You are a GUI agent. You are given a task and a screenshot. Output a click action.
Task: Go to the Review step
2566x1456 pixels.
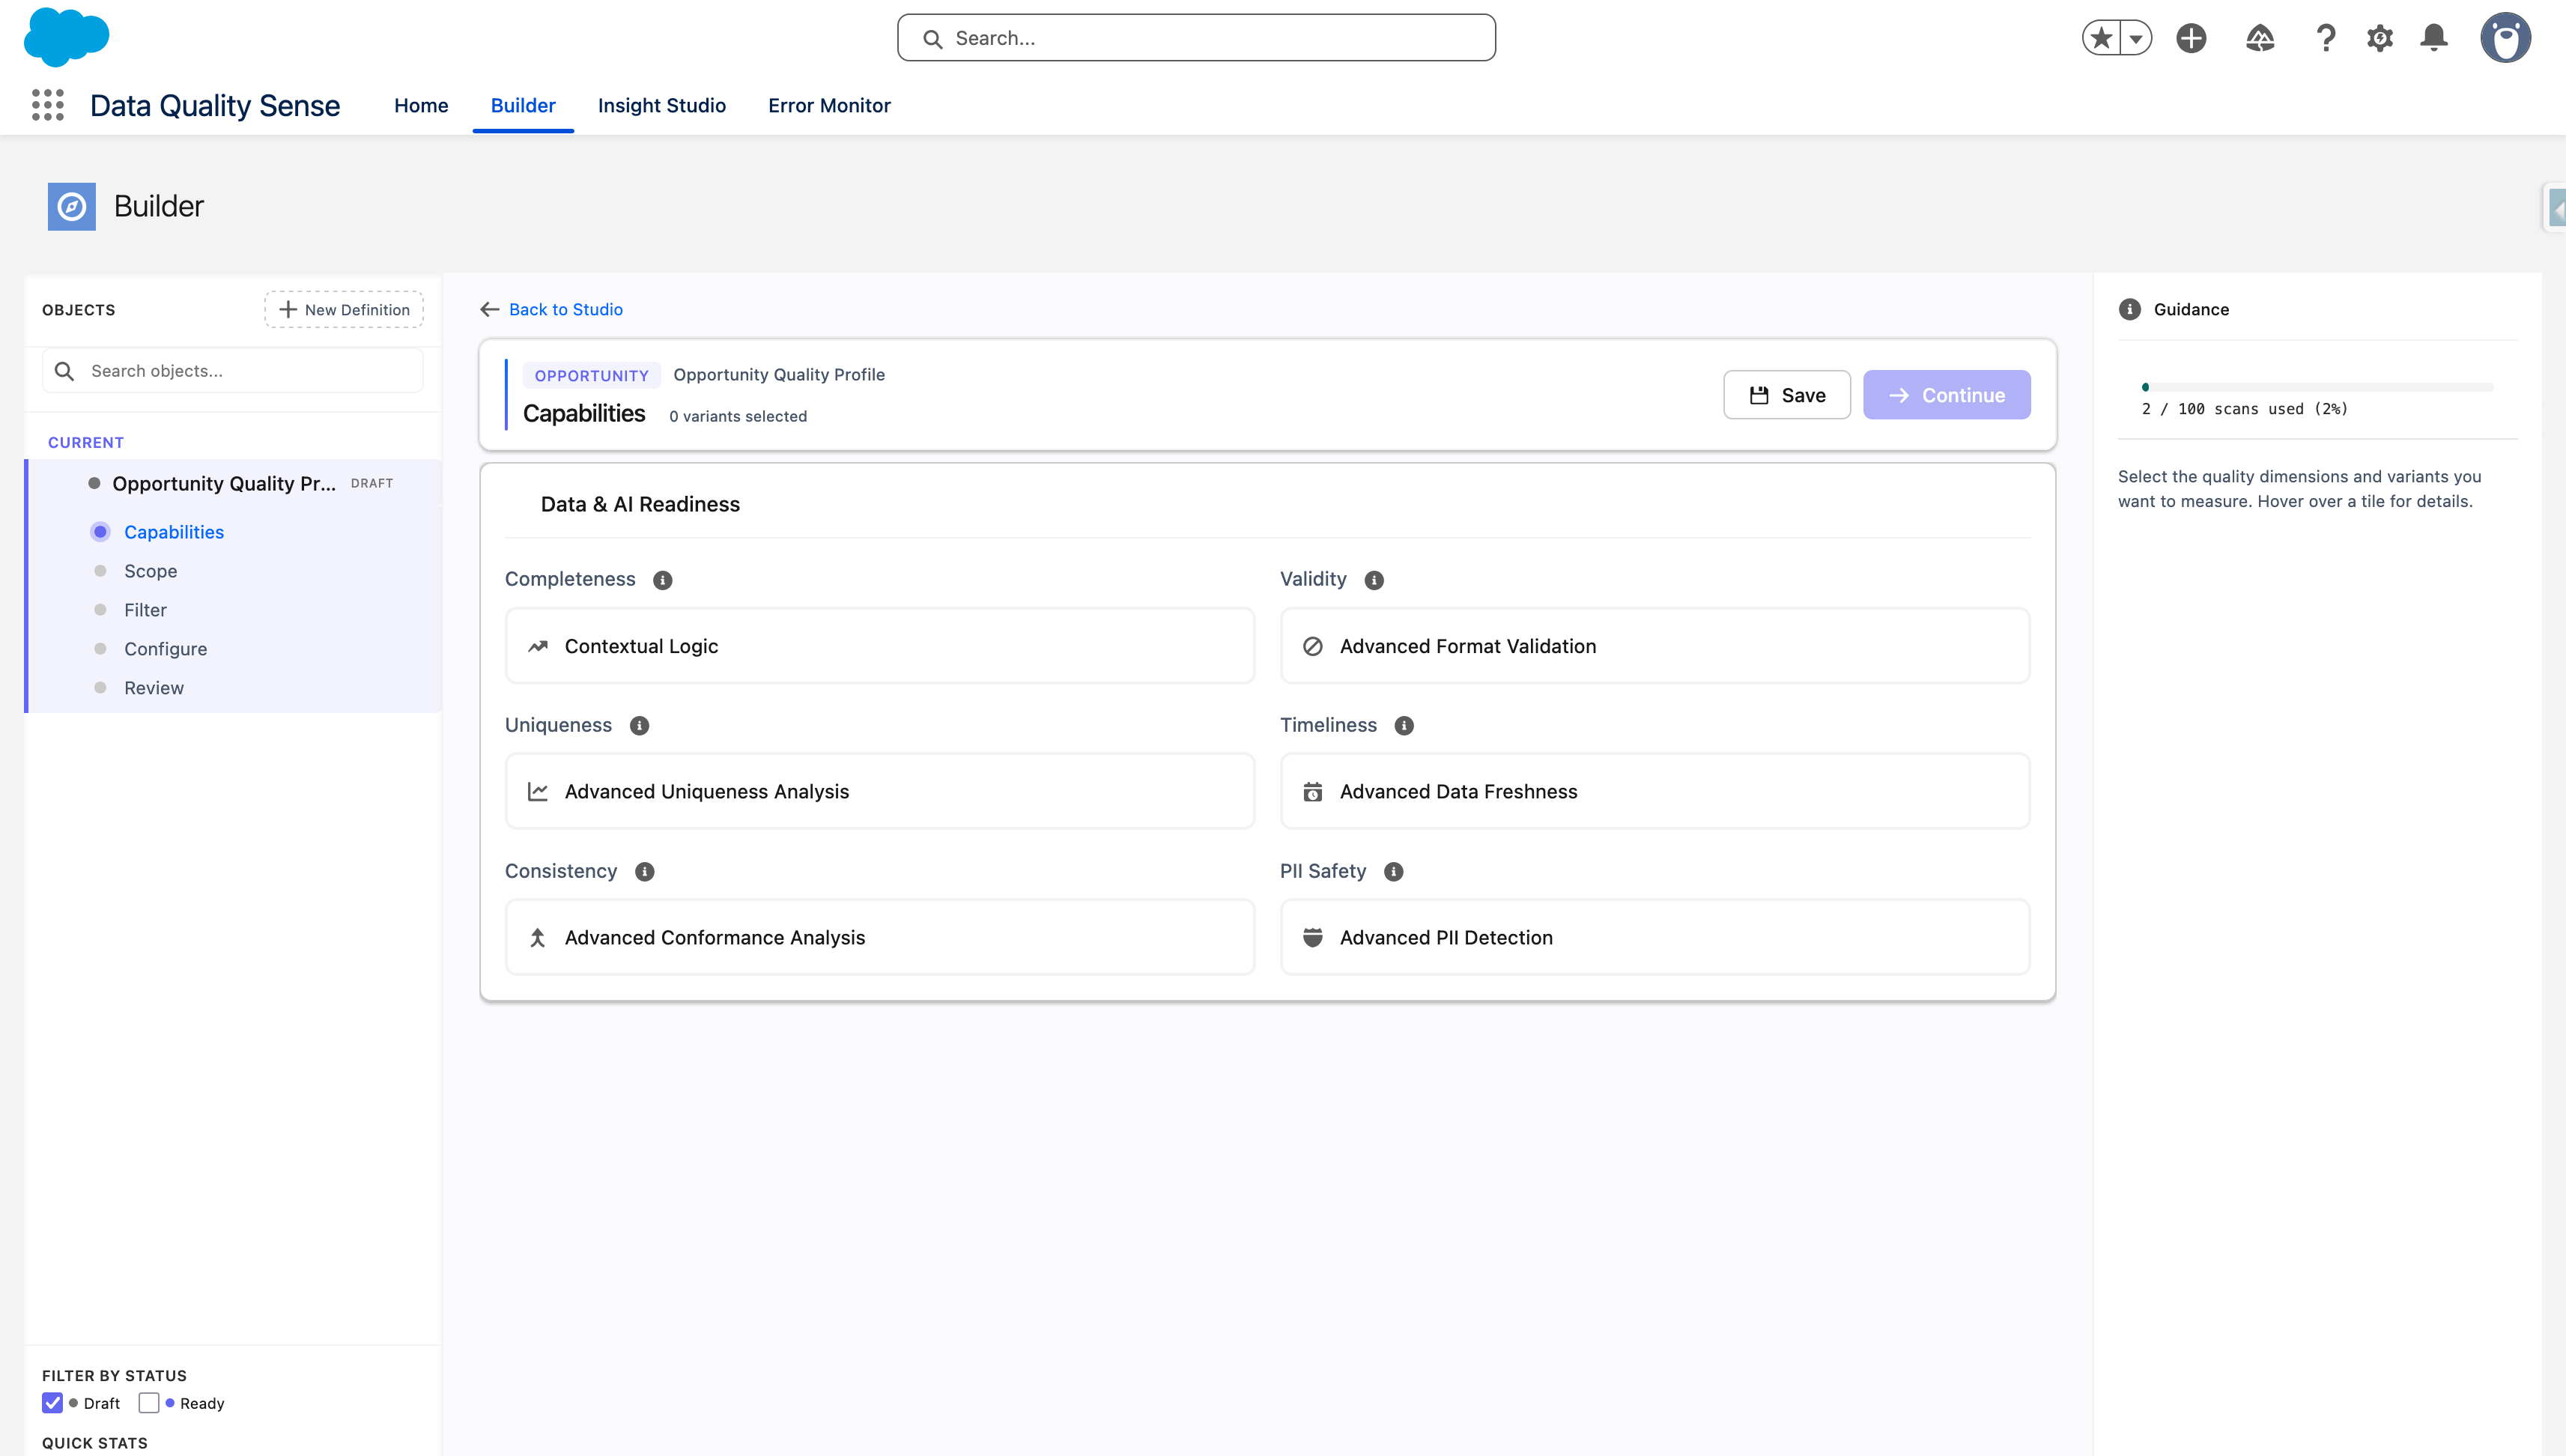(154, 688)
